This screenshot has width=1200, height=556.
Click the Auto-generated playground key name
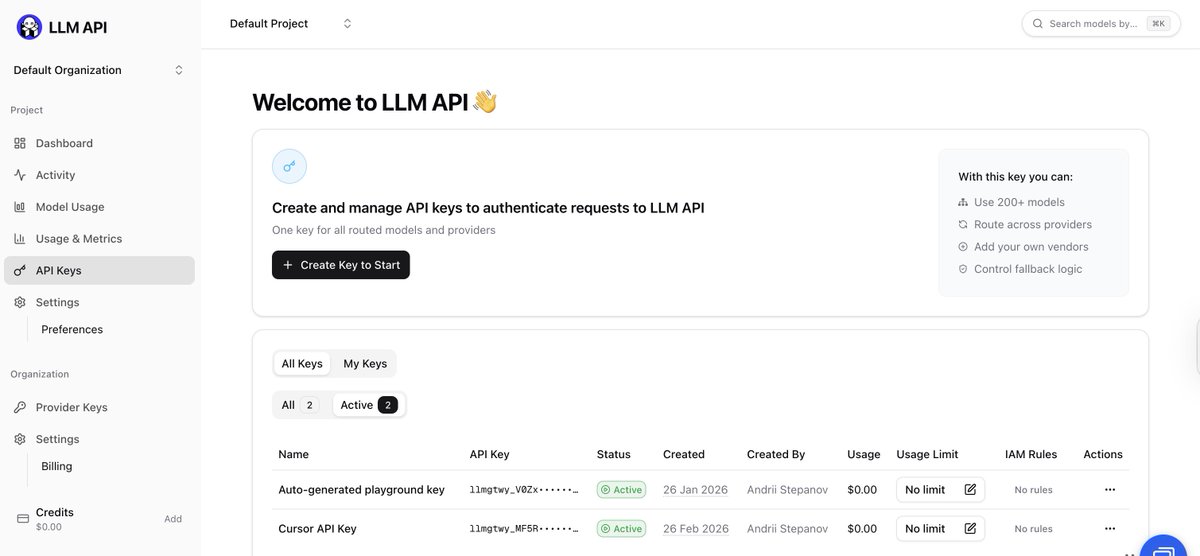click(361, 490)
